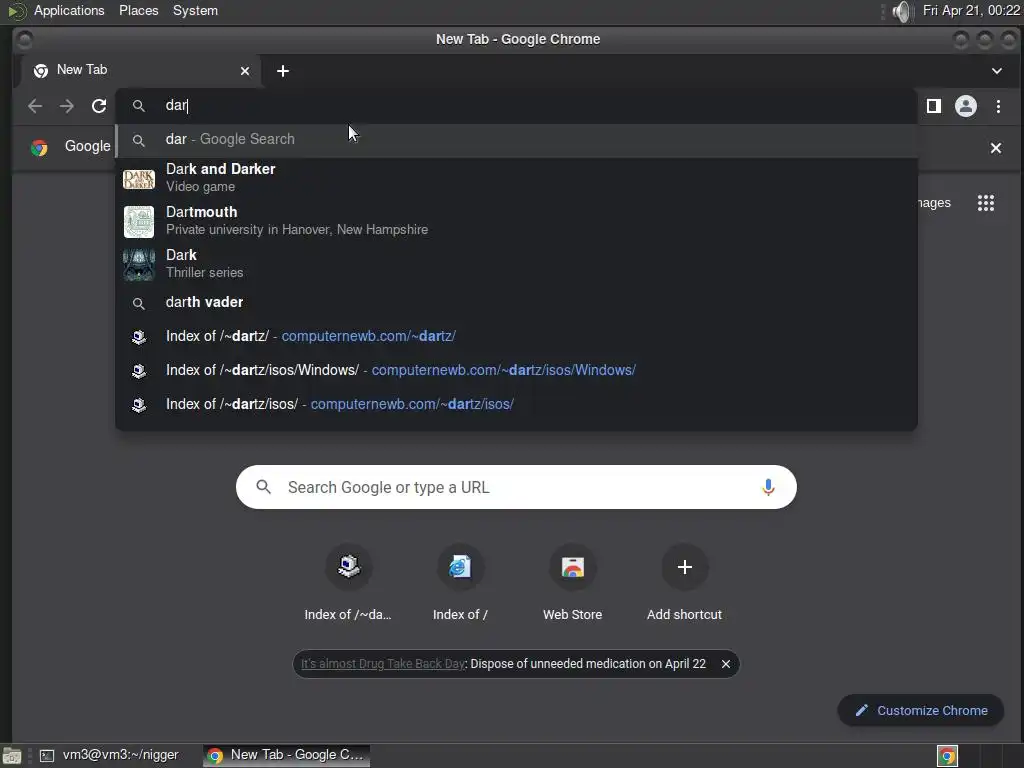
Task: Open the 'Index of /~da...' shortcut
Action: coord(348,582)
